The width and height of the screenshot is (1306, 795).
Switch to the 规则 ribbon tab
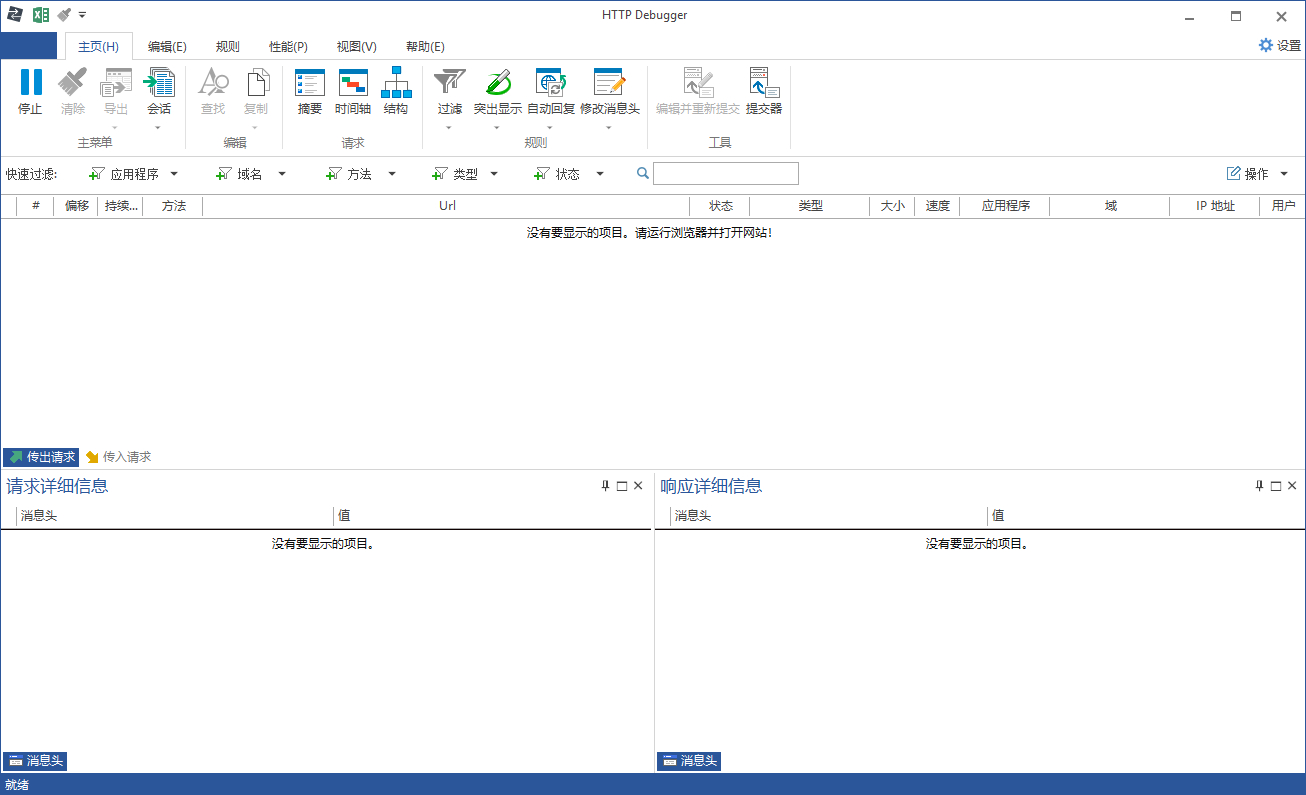click(x=227, y=46)
